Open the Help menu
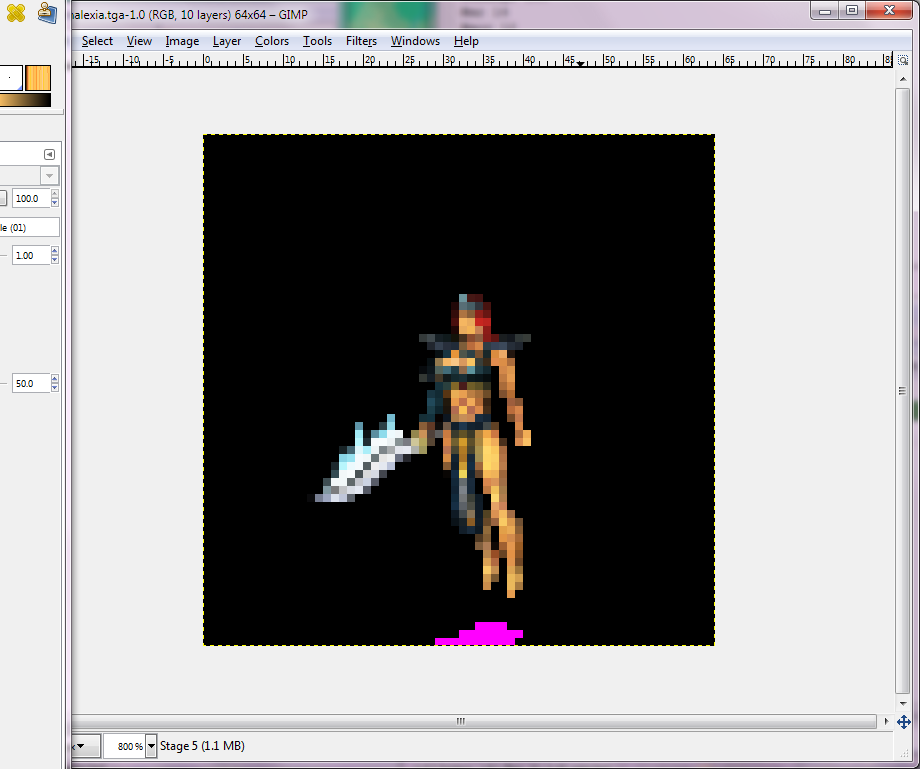Viewport: 920px width, 769px height. coord(466,41)
